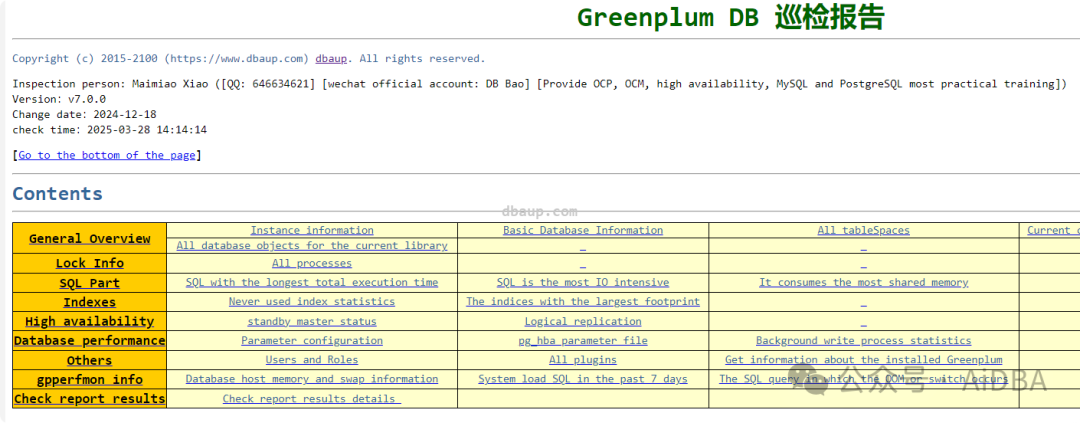Screen dimensions: 1080x423
Task: Click the standby master status link
Action: [312, 321]
